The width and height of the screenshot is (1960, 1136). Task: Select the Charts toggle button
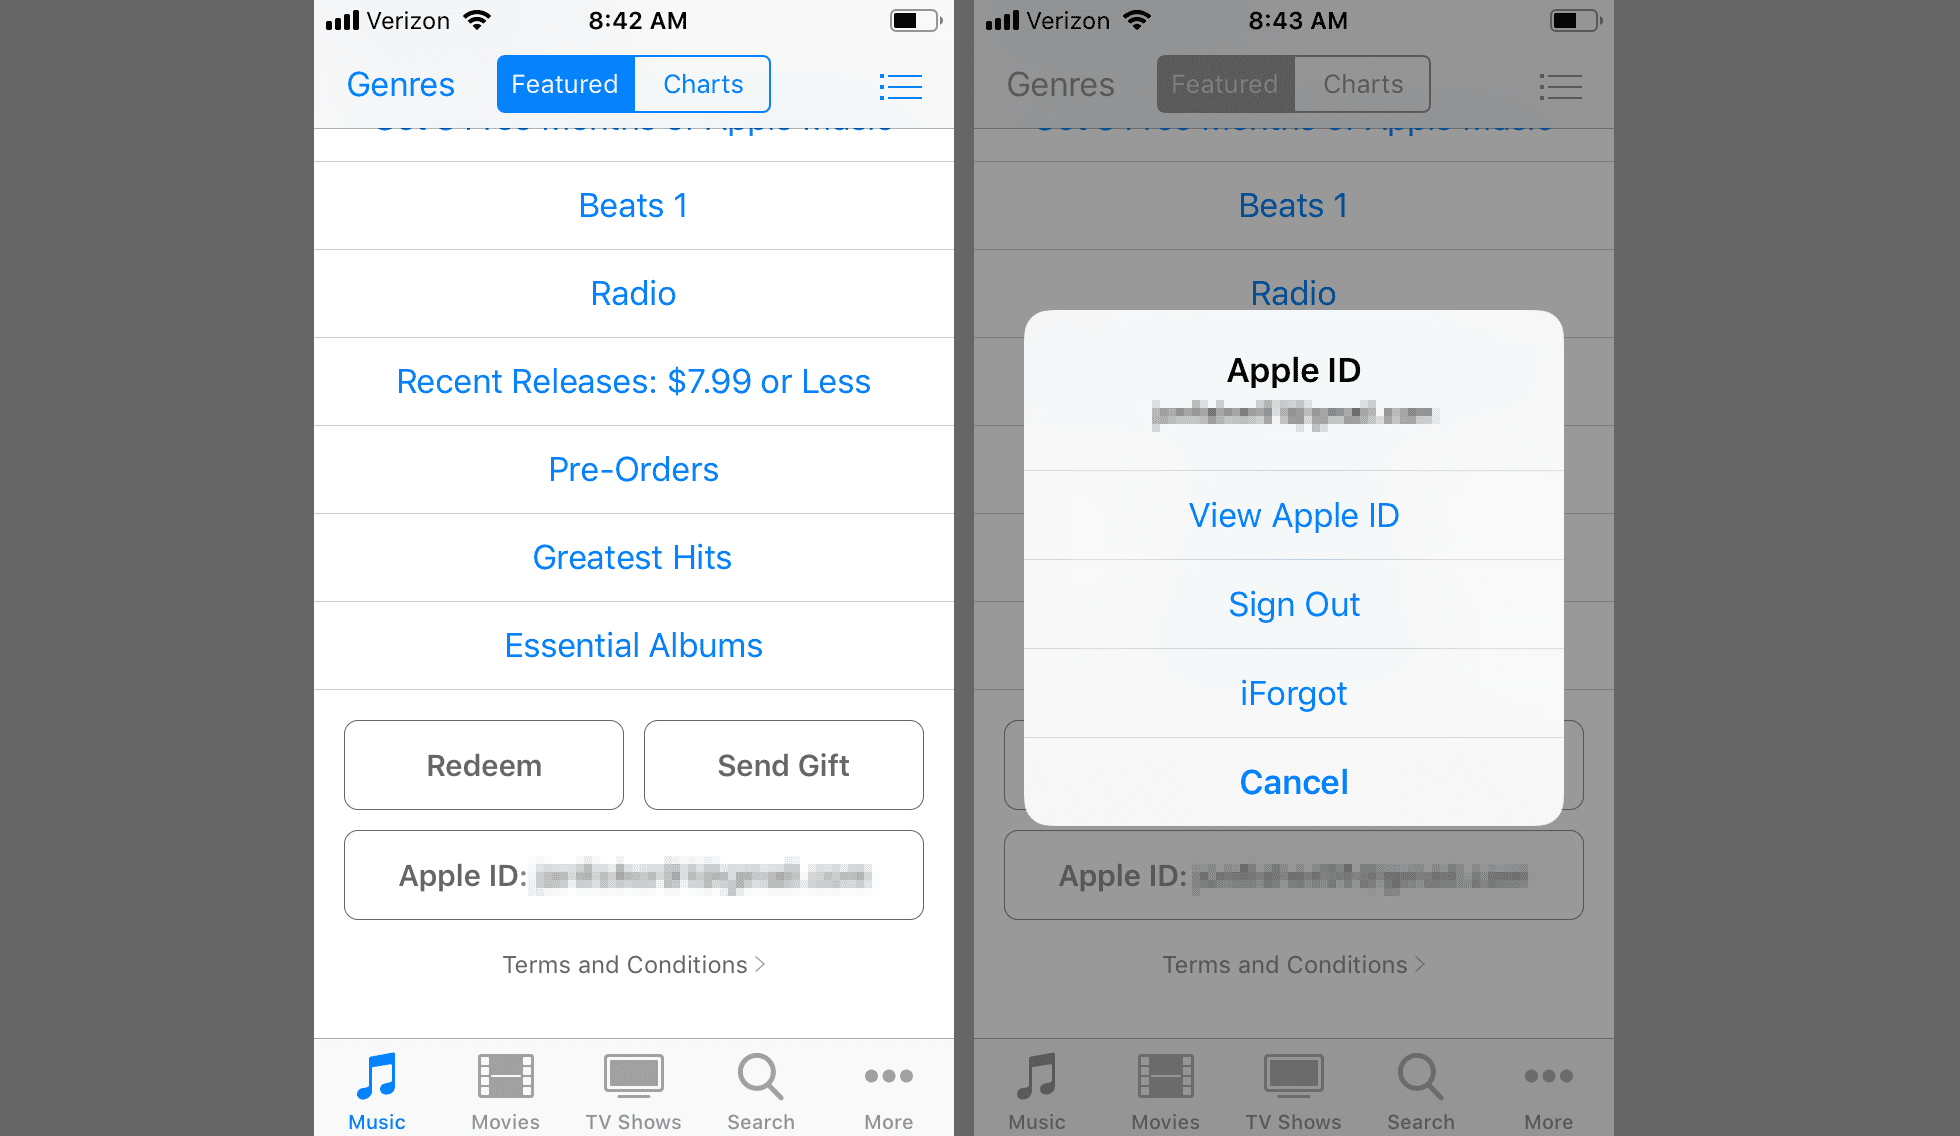[704, 84]
